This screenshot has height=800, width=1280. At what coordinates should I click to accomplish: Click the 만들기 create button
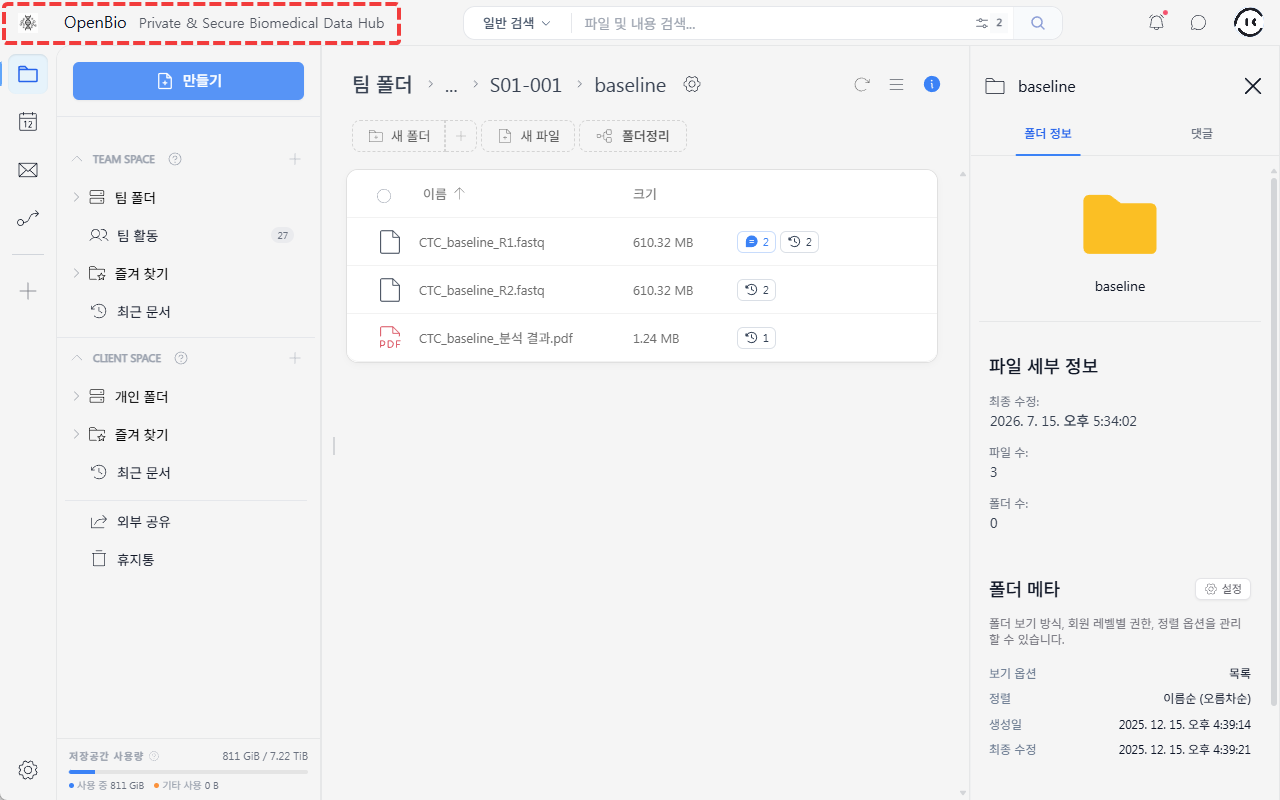[x=188, y=81]
